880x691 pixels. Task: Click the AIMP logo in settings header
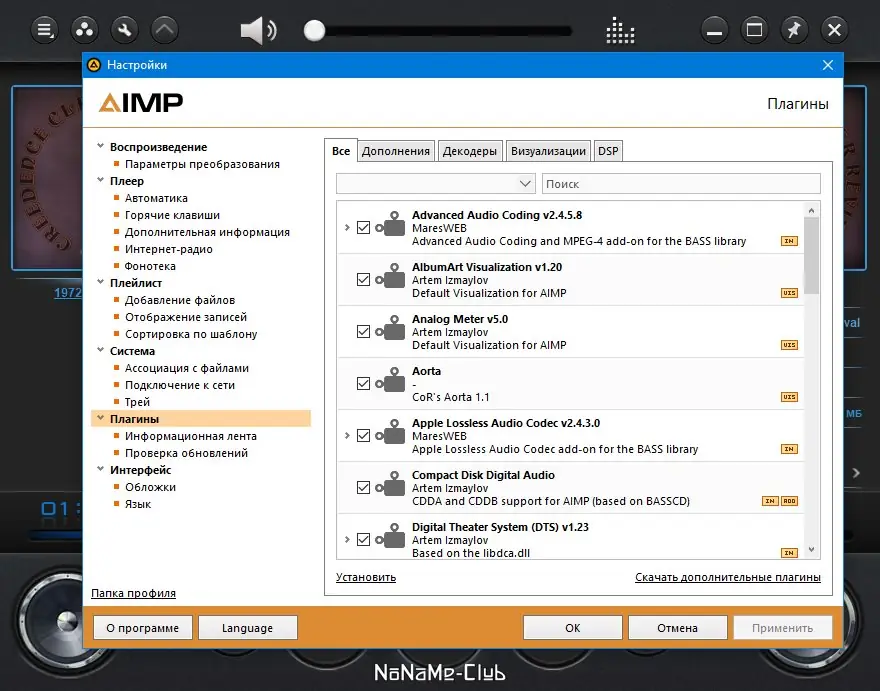(x=141, y=103)
